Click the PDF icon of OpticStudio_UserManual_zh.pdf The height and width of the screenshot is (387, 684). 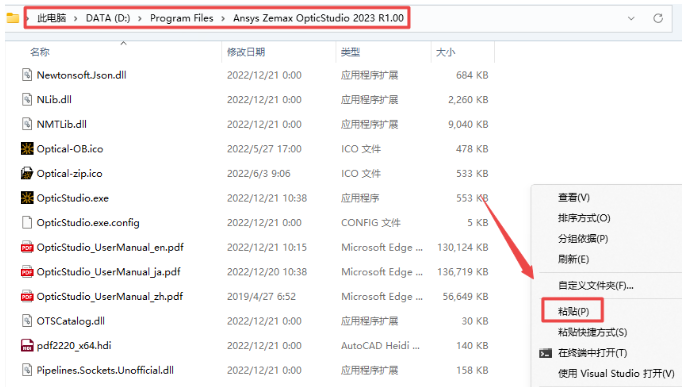click(x=27, y=297)
